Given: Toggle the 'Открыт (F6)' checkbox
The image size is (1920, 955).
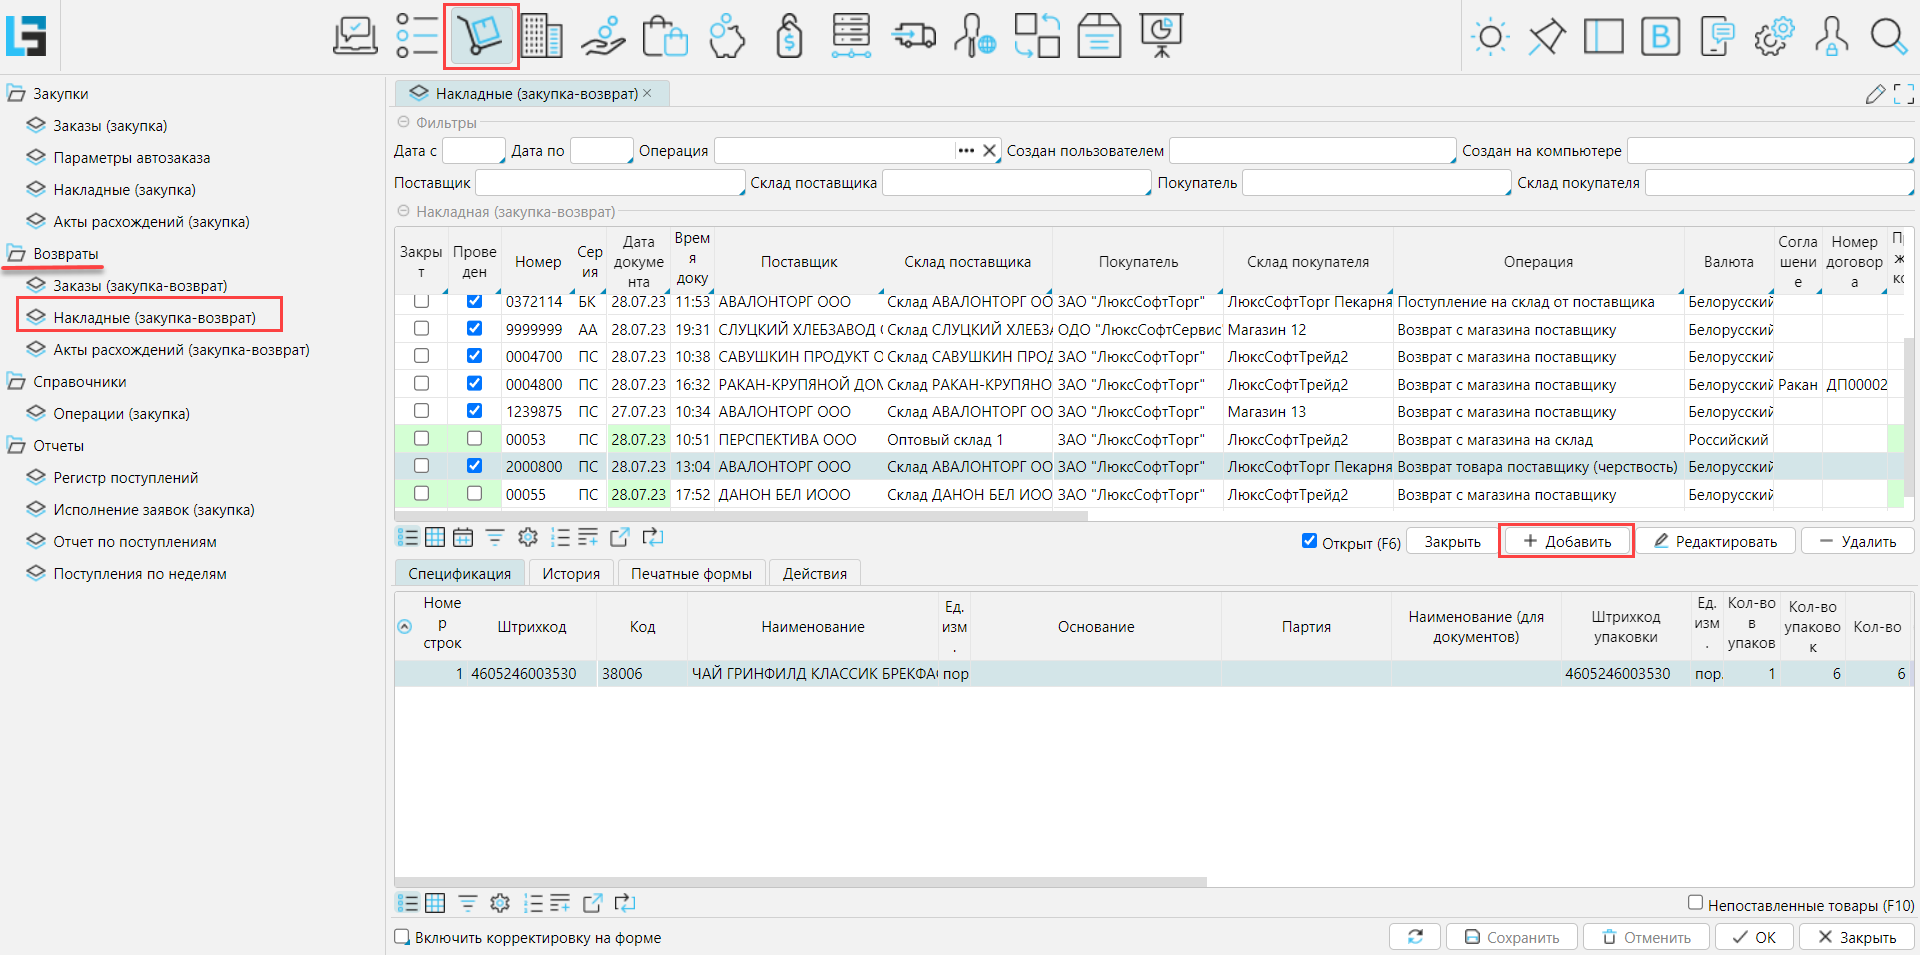Looking at the screenshot, I should 1309,541.
